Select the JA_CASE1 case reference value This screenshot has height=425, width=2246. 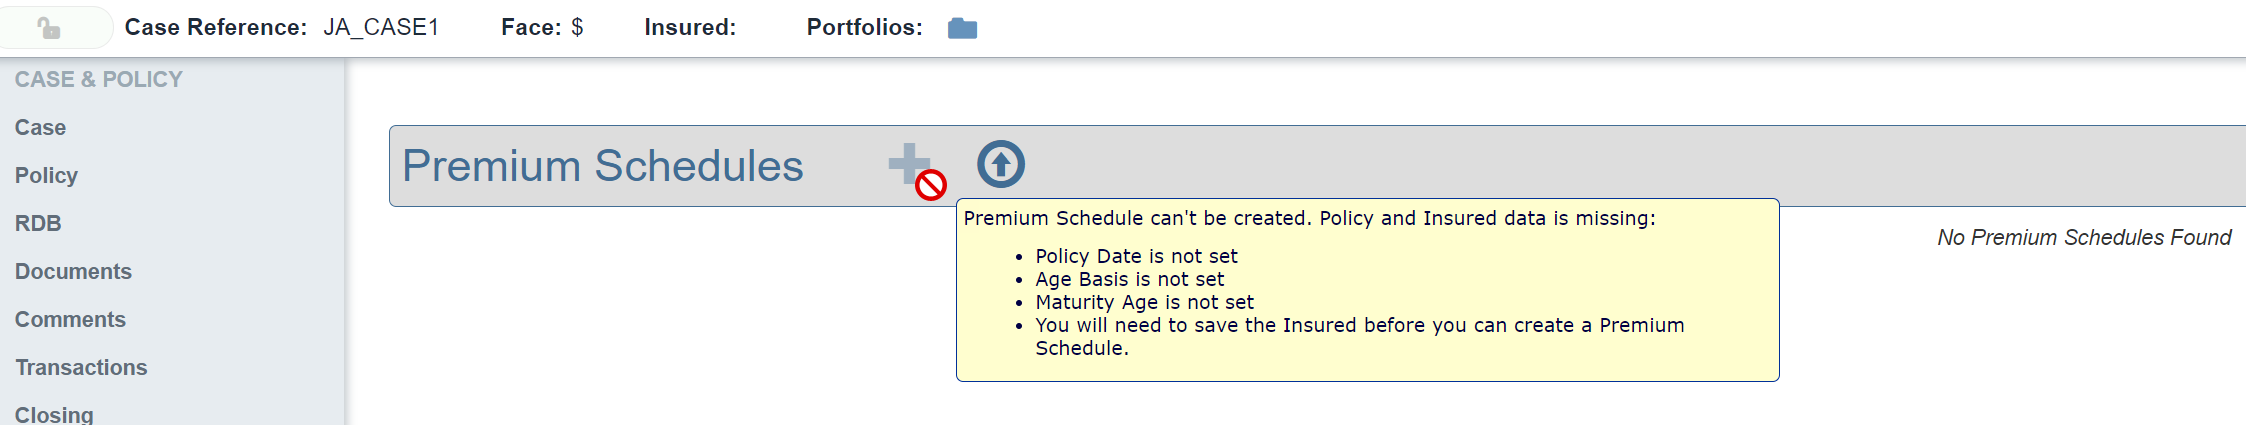(x=381, y=28)
